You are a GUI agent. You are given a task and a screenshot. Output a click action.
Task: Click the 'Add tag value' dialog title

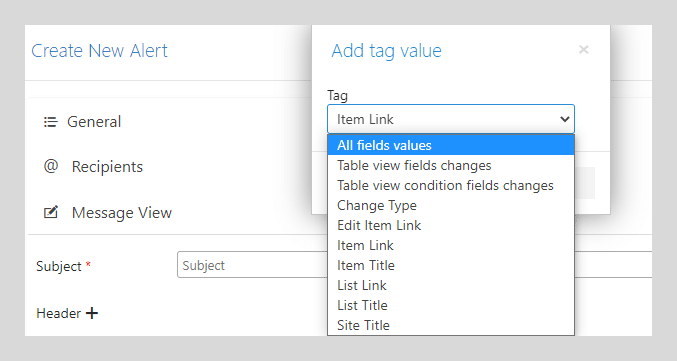tap(386, 51)
